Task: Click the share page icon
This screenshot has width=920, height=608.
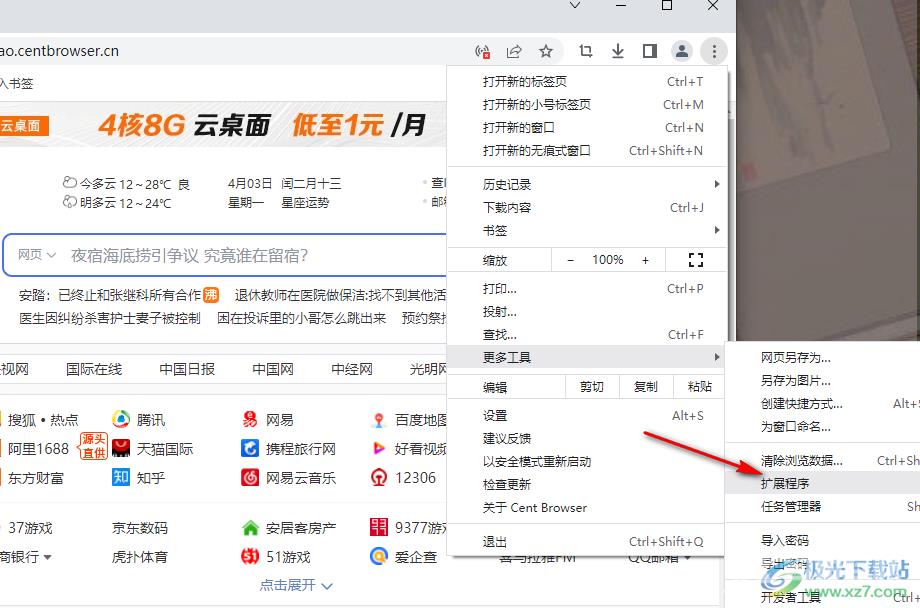Action: [x=514, y=51]
